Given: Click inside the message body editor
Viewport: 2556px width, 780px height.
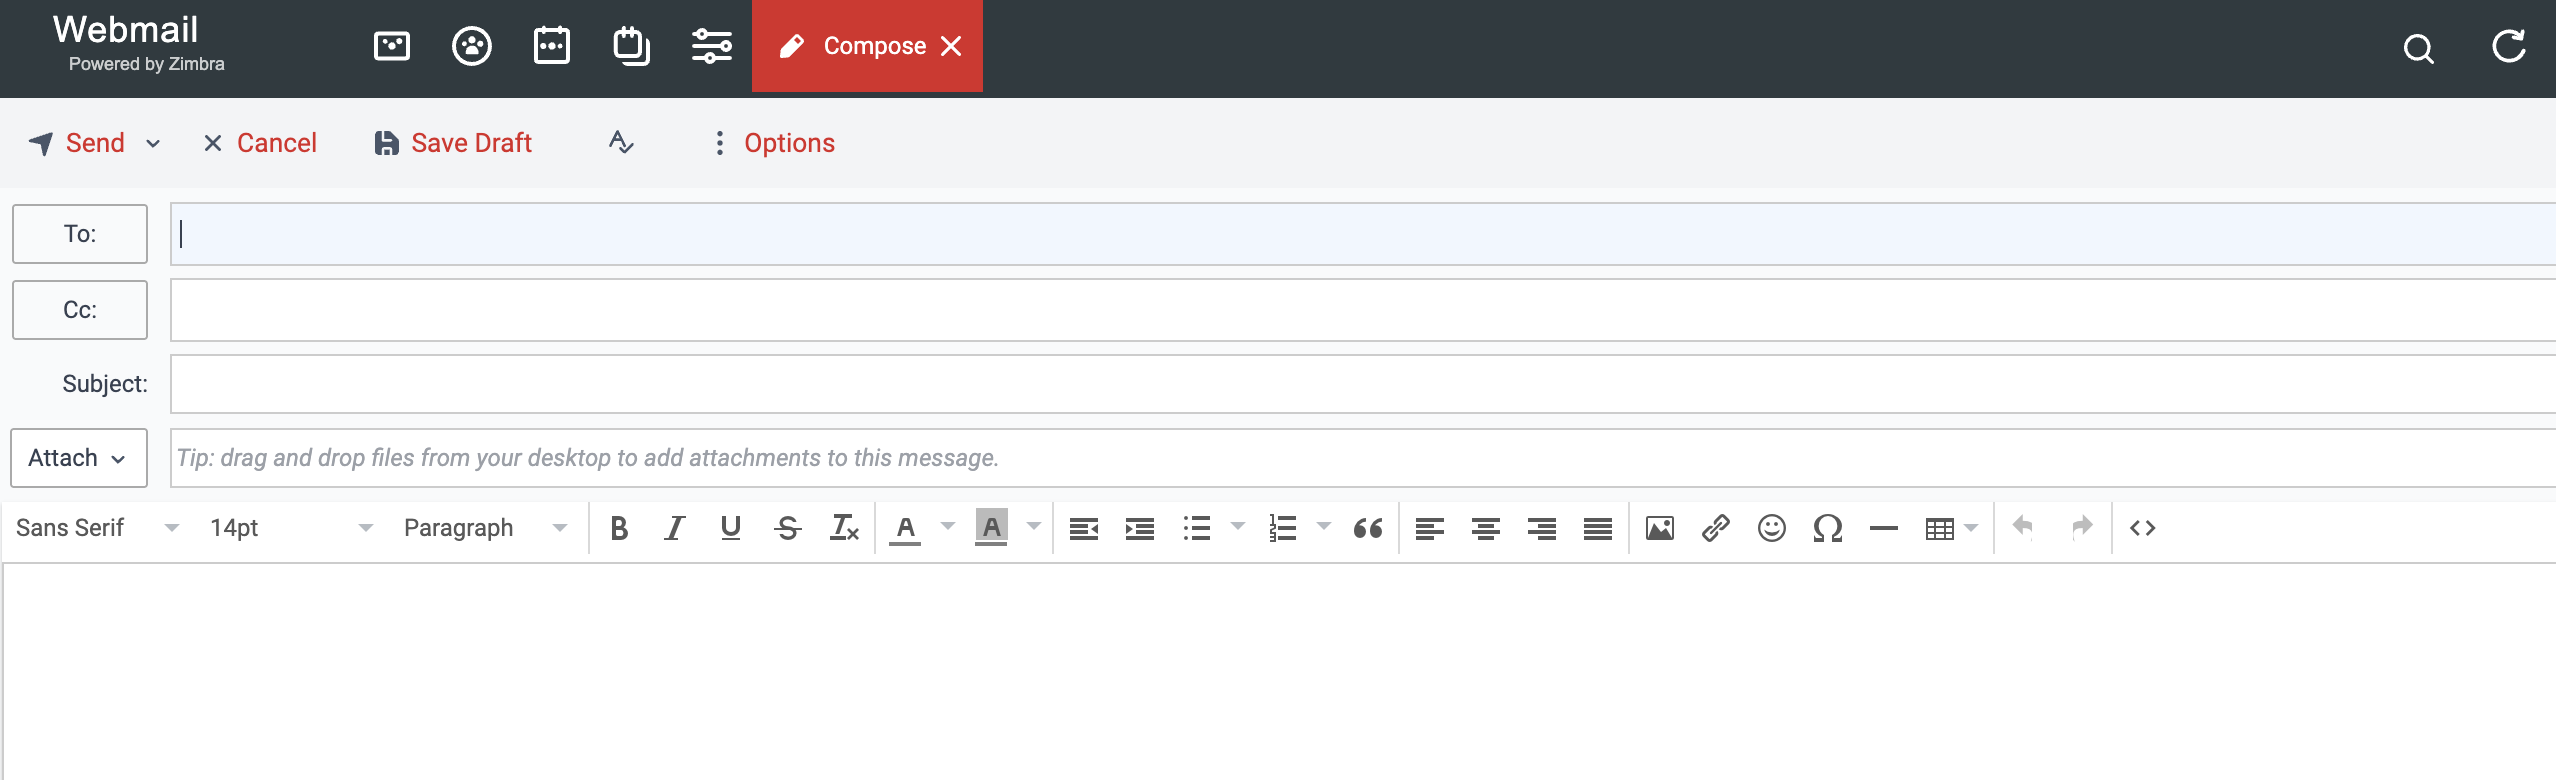Looking at the screenshot, I should (1279, 672).
